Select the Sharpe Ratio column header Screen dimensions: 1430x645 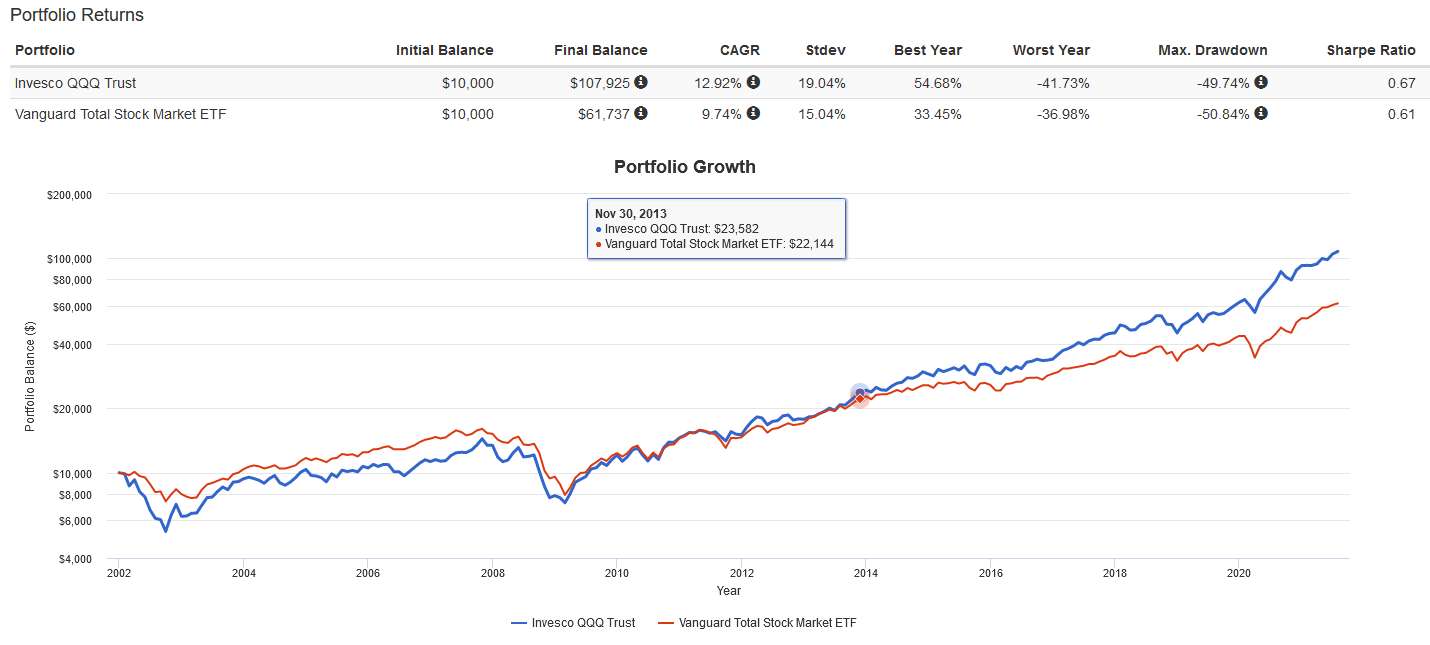pos(1370,50)
